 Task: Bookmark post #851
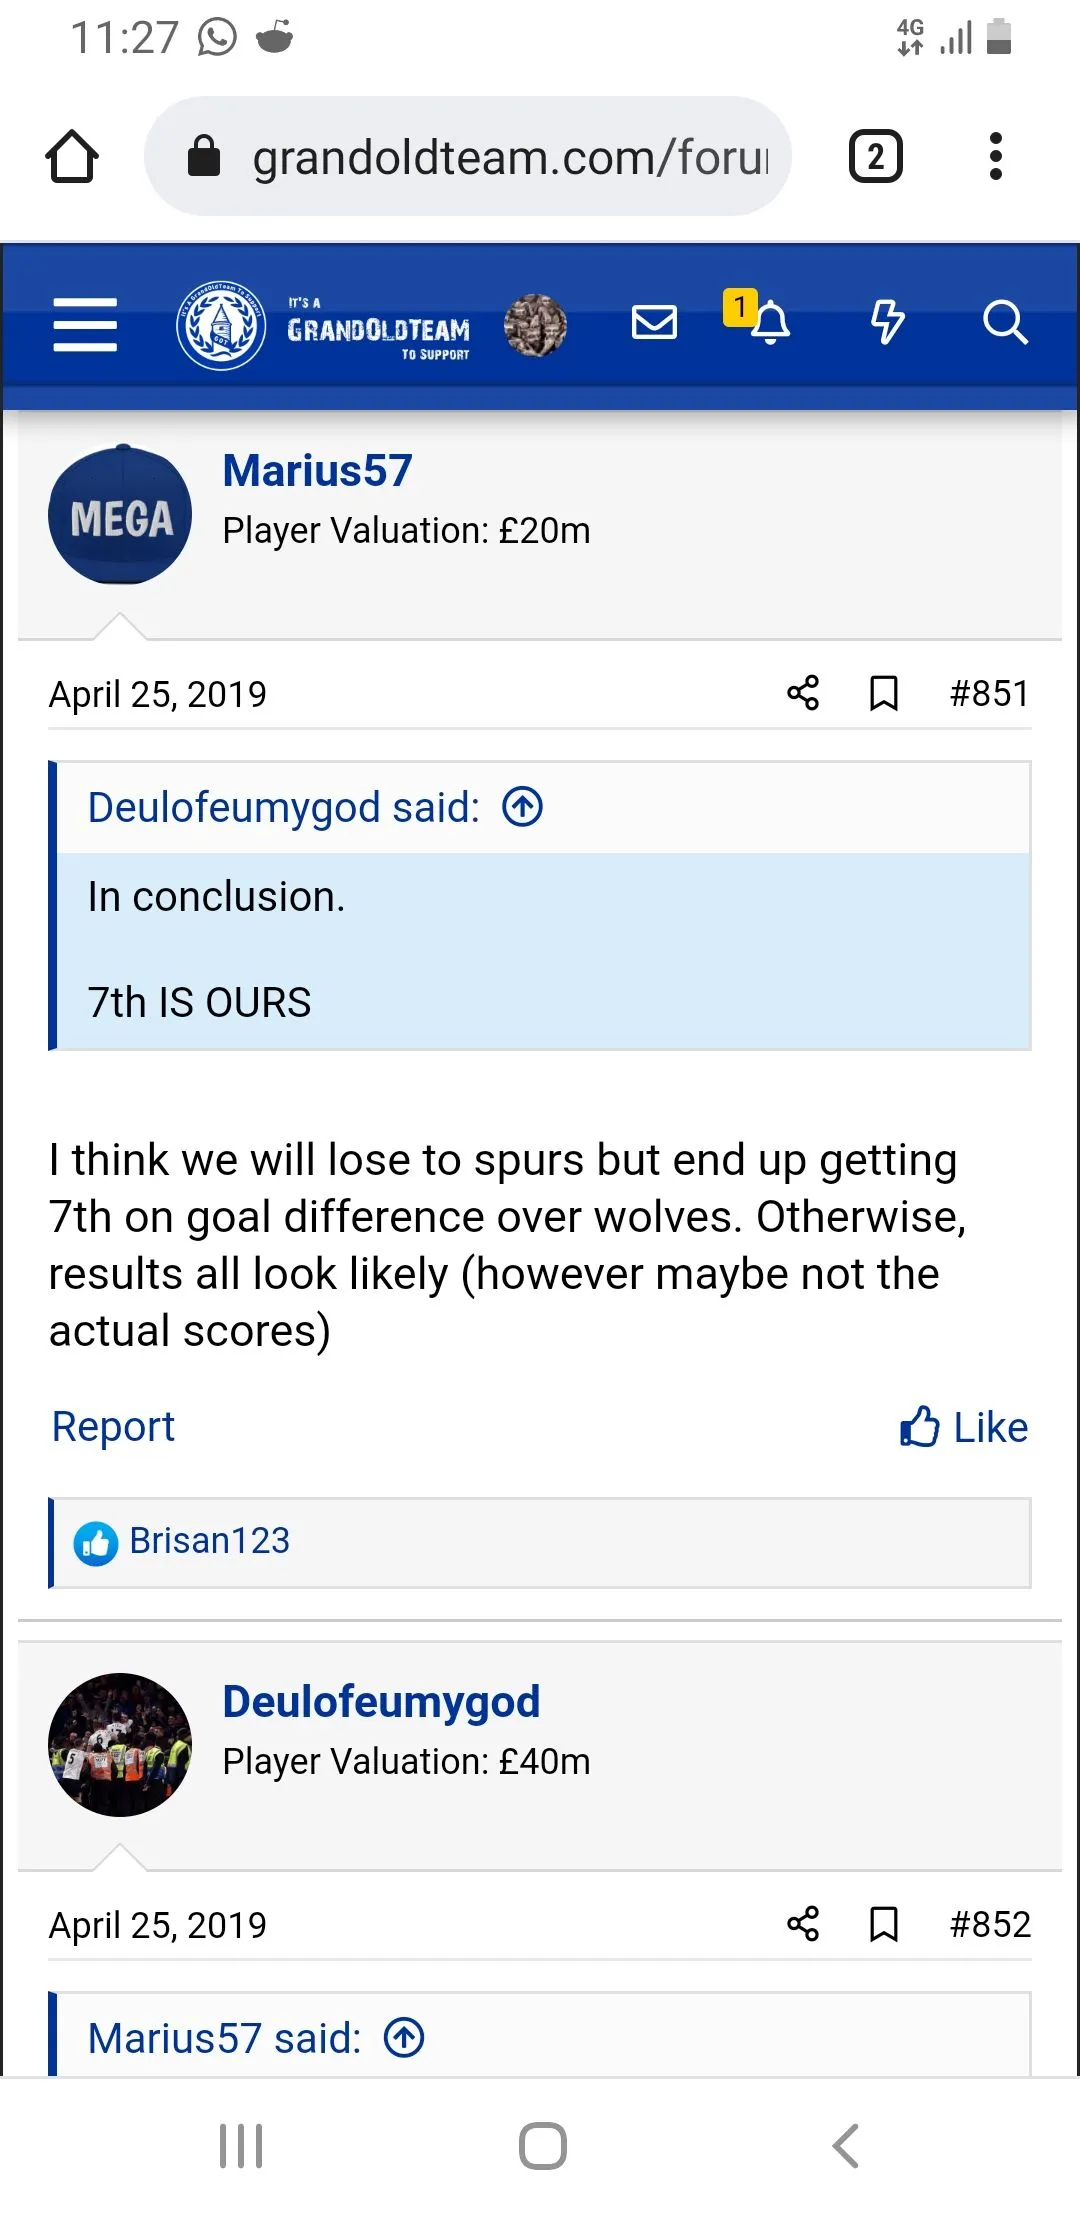[x=884, y=693]
